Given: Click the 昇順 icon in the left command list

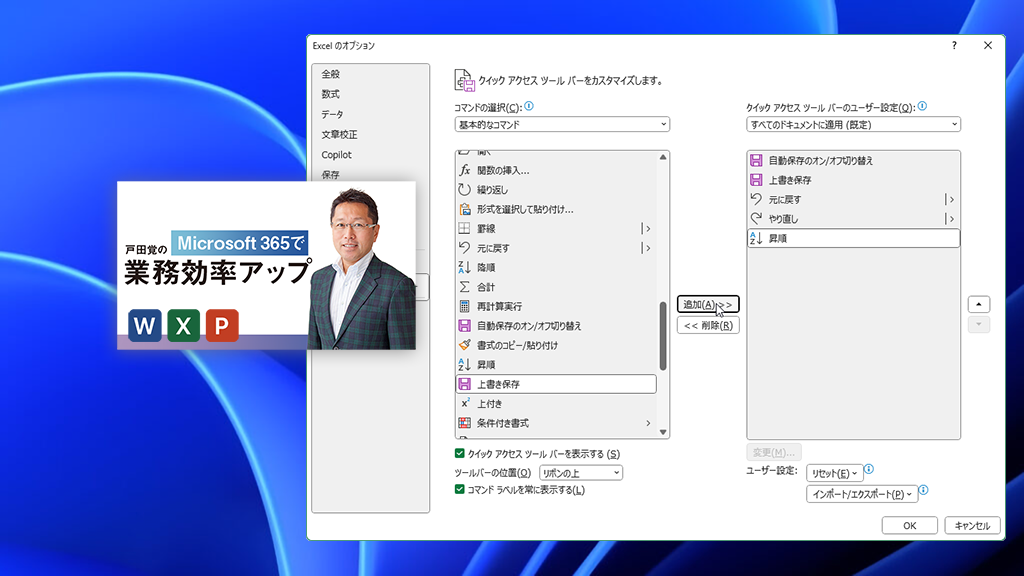Looking at the screenshot, I should pos(464,364).
